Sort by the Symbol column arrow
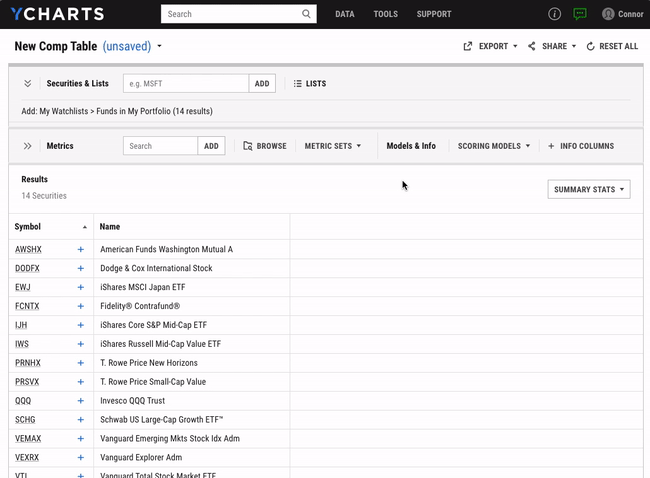The height and width of the screenshot is (478, 650). 85,227
